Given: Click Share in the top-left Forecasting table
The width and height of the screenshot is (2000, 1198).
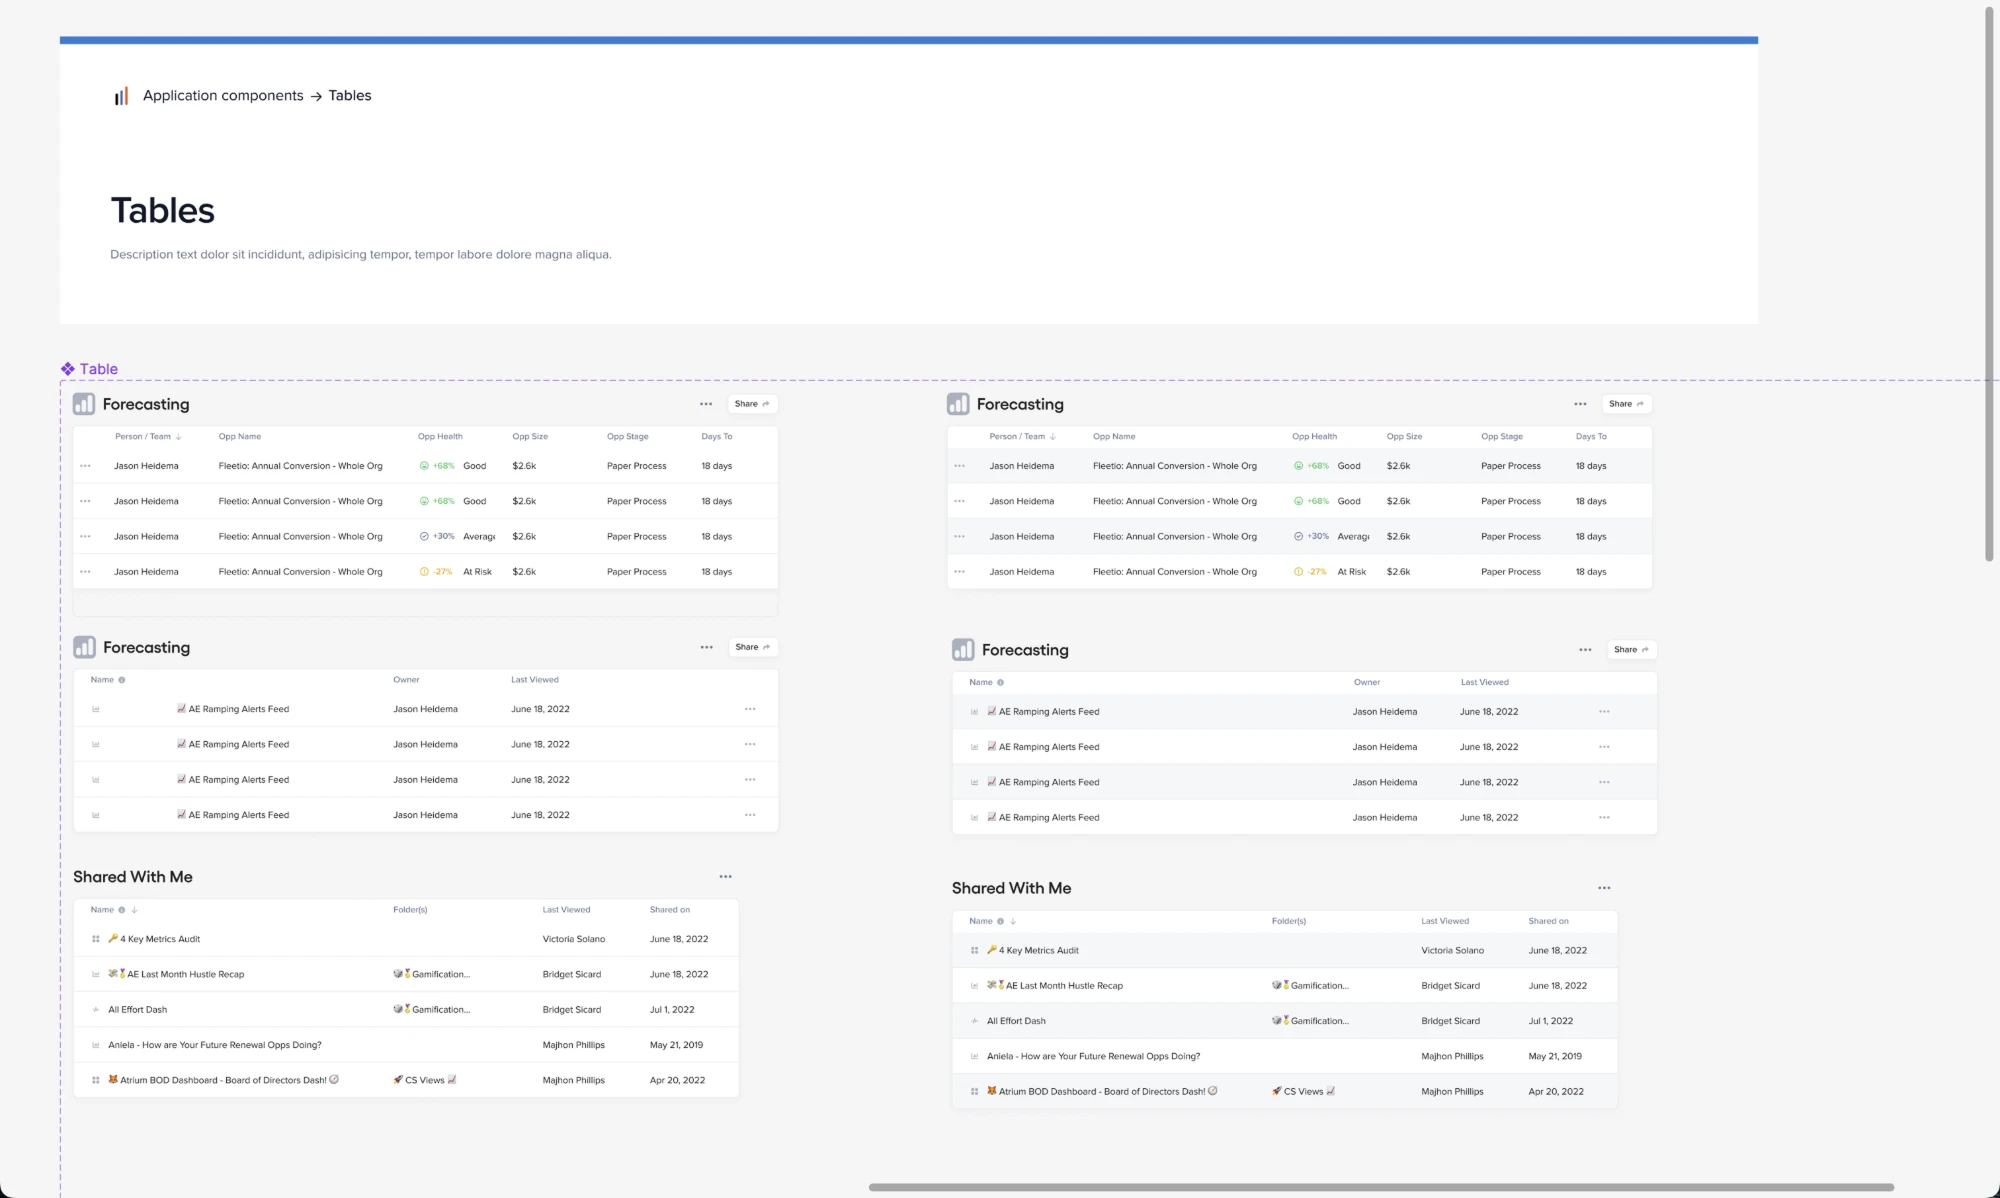Looking at the screenshot, I should tap(752, 404).
